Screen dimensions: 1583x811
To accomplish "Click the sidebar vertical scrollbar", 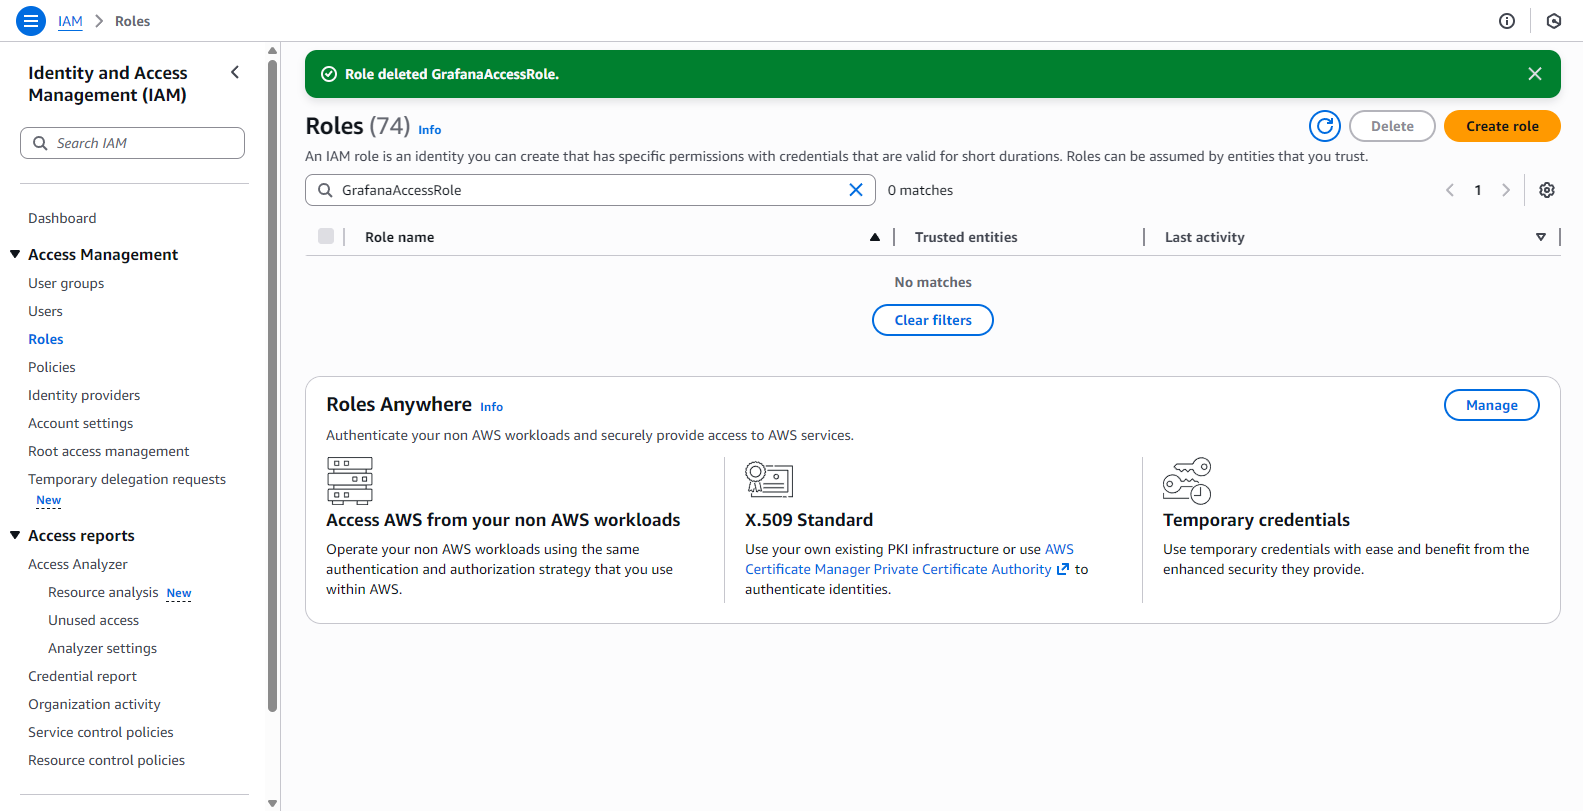I will click(272, 385).
